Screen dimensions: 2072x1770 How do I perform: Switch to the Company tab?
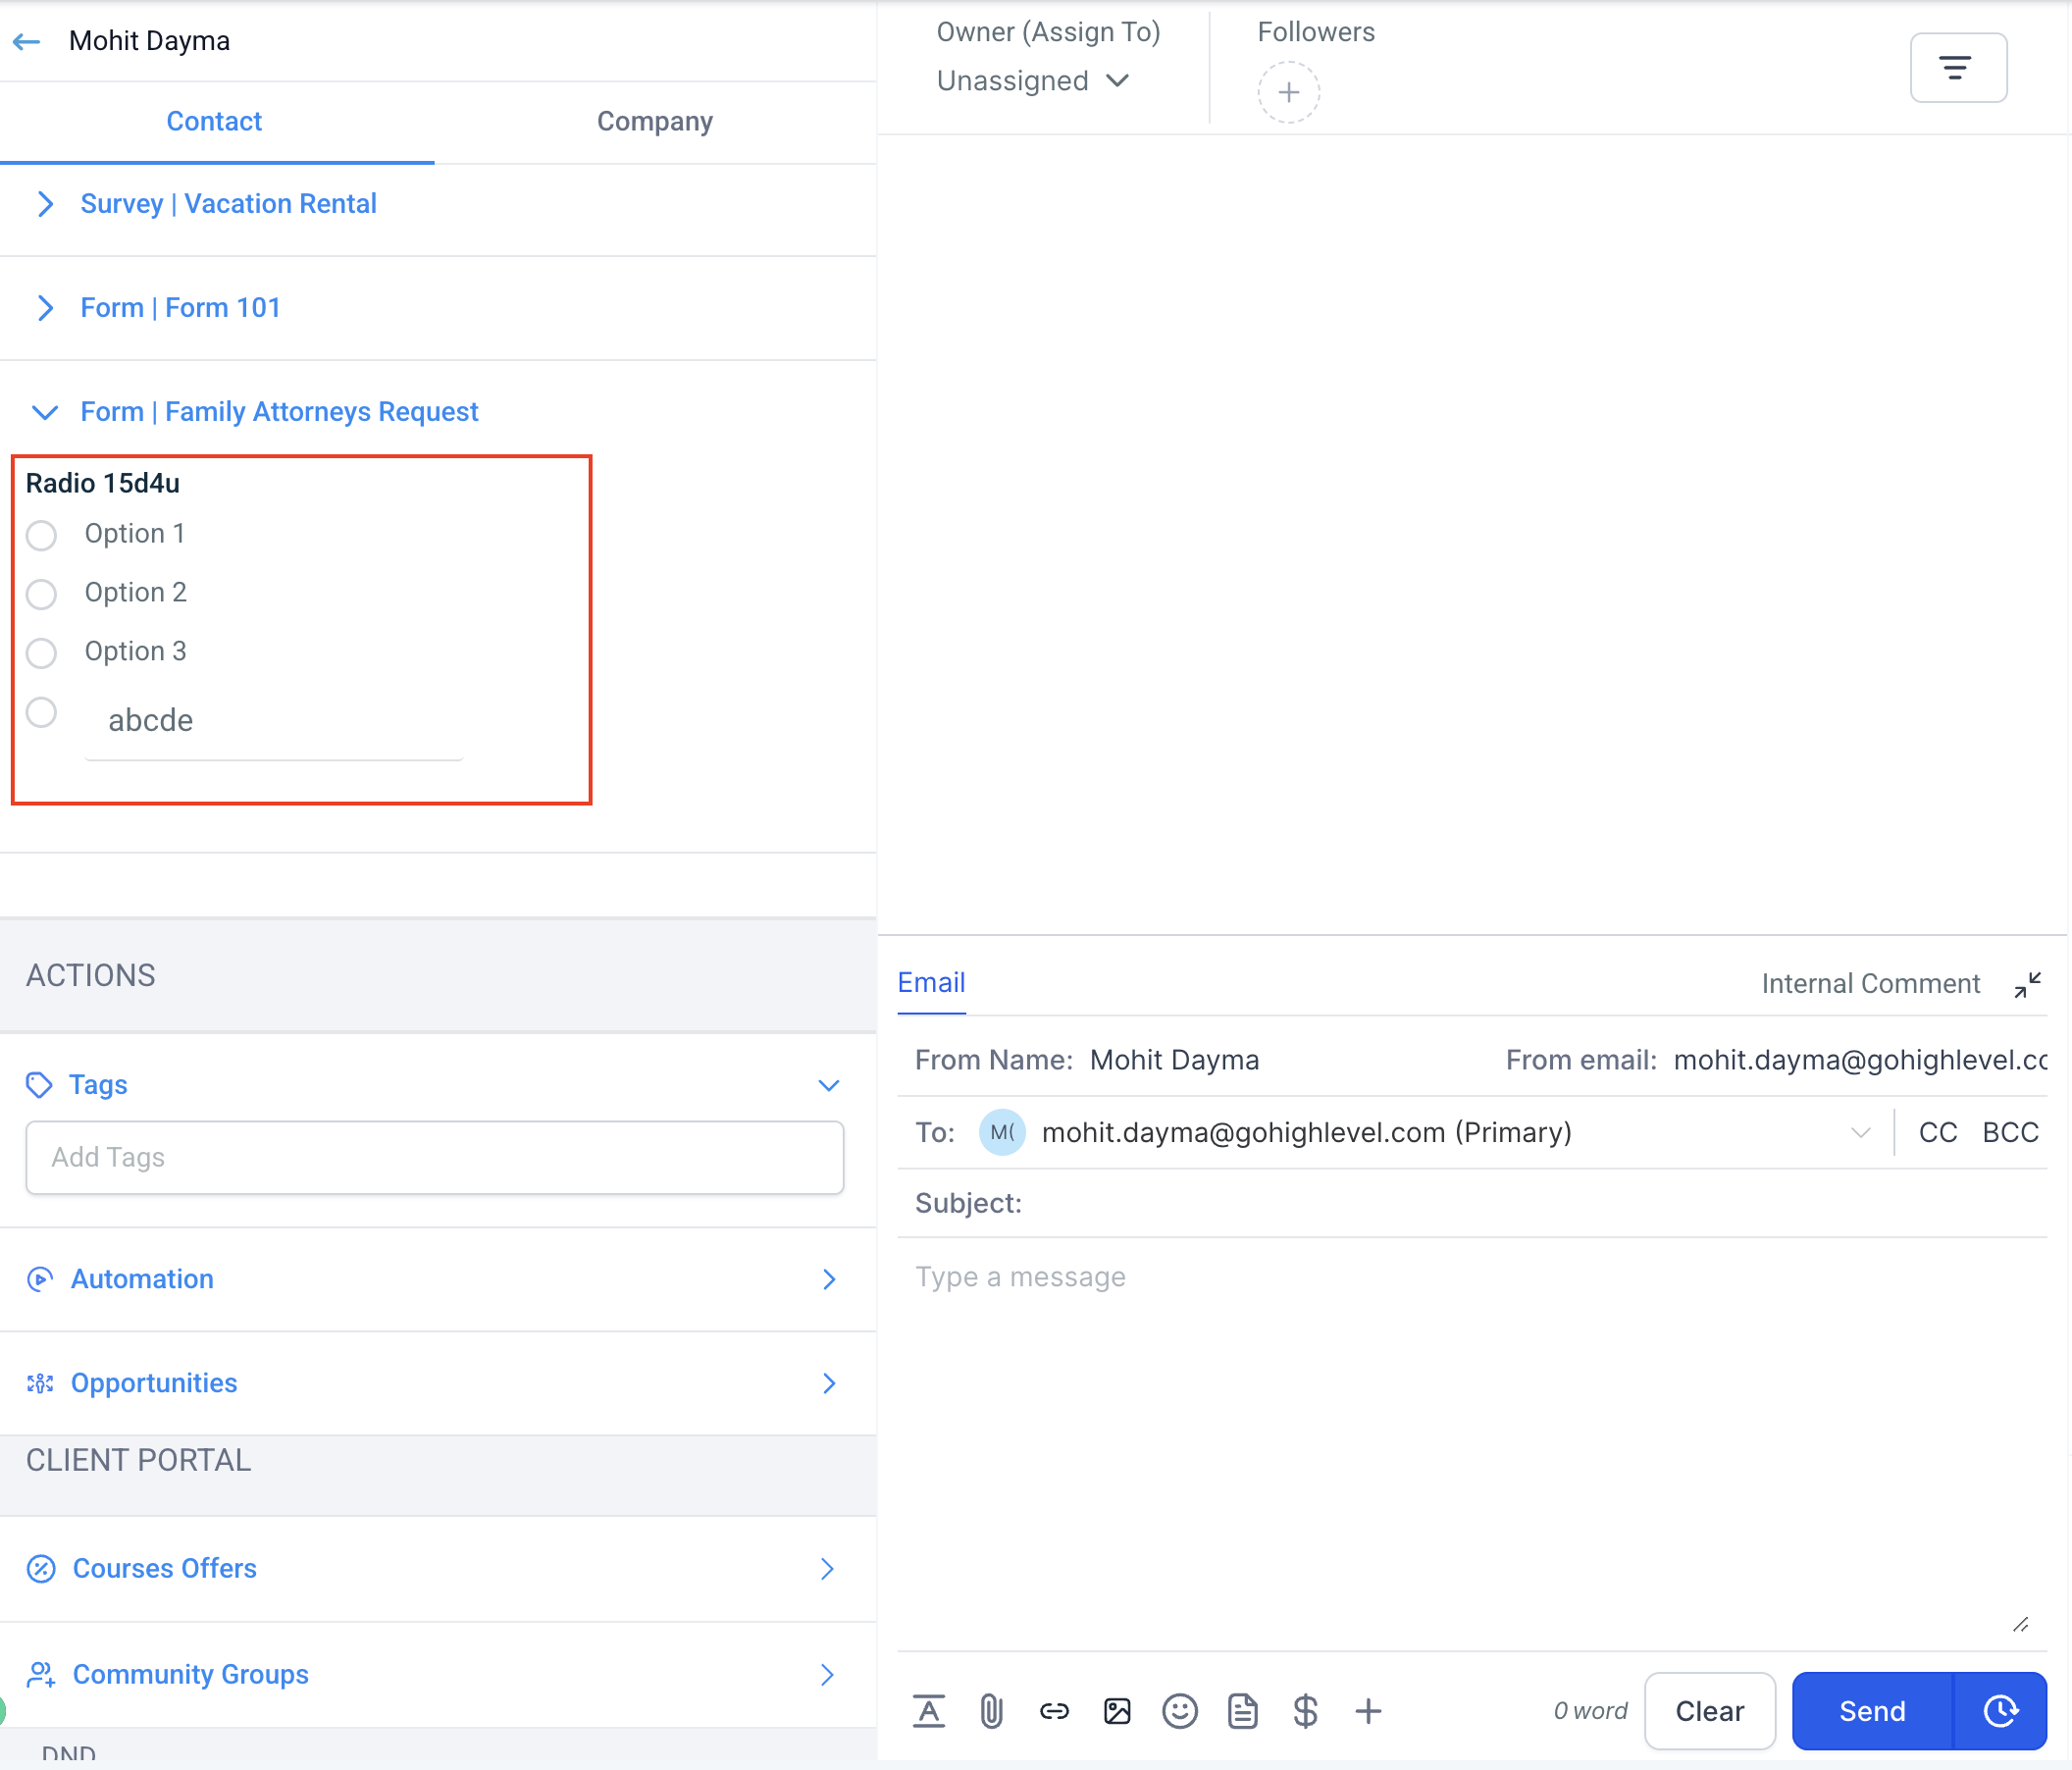click(x=654, y=122)
